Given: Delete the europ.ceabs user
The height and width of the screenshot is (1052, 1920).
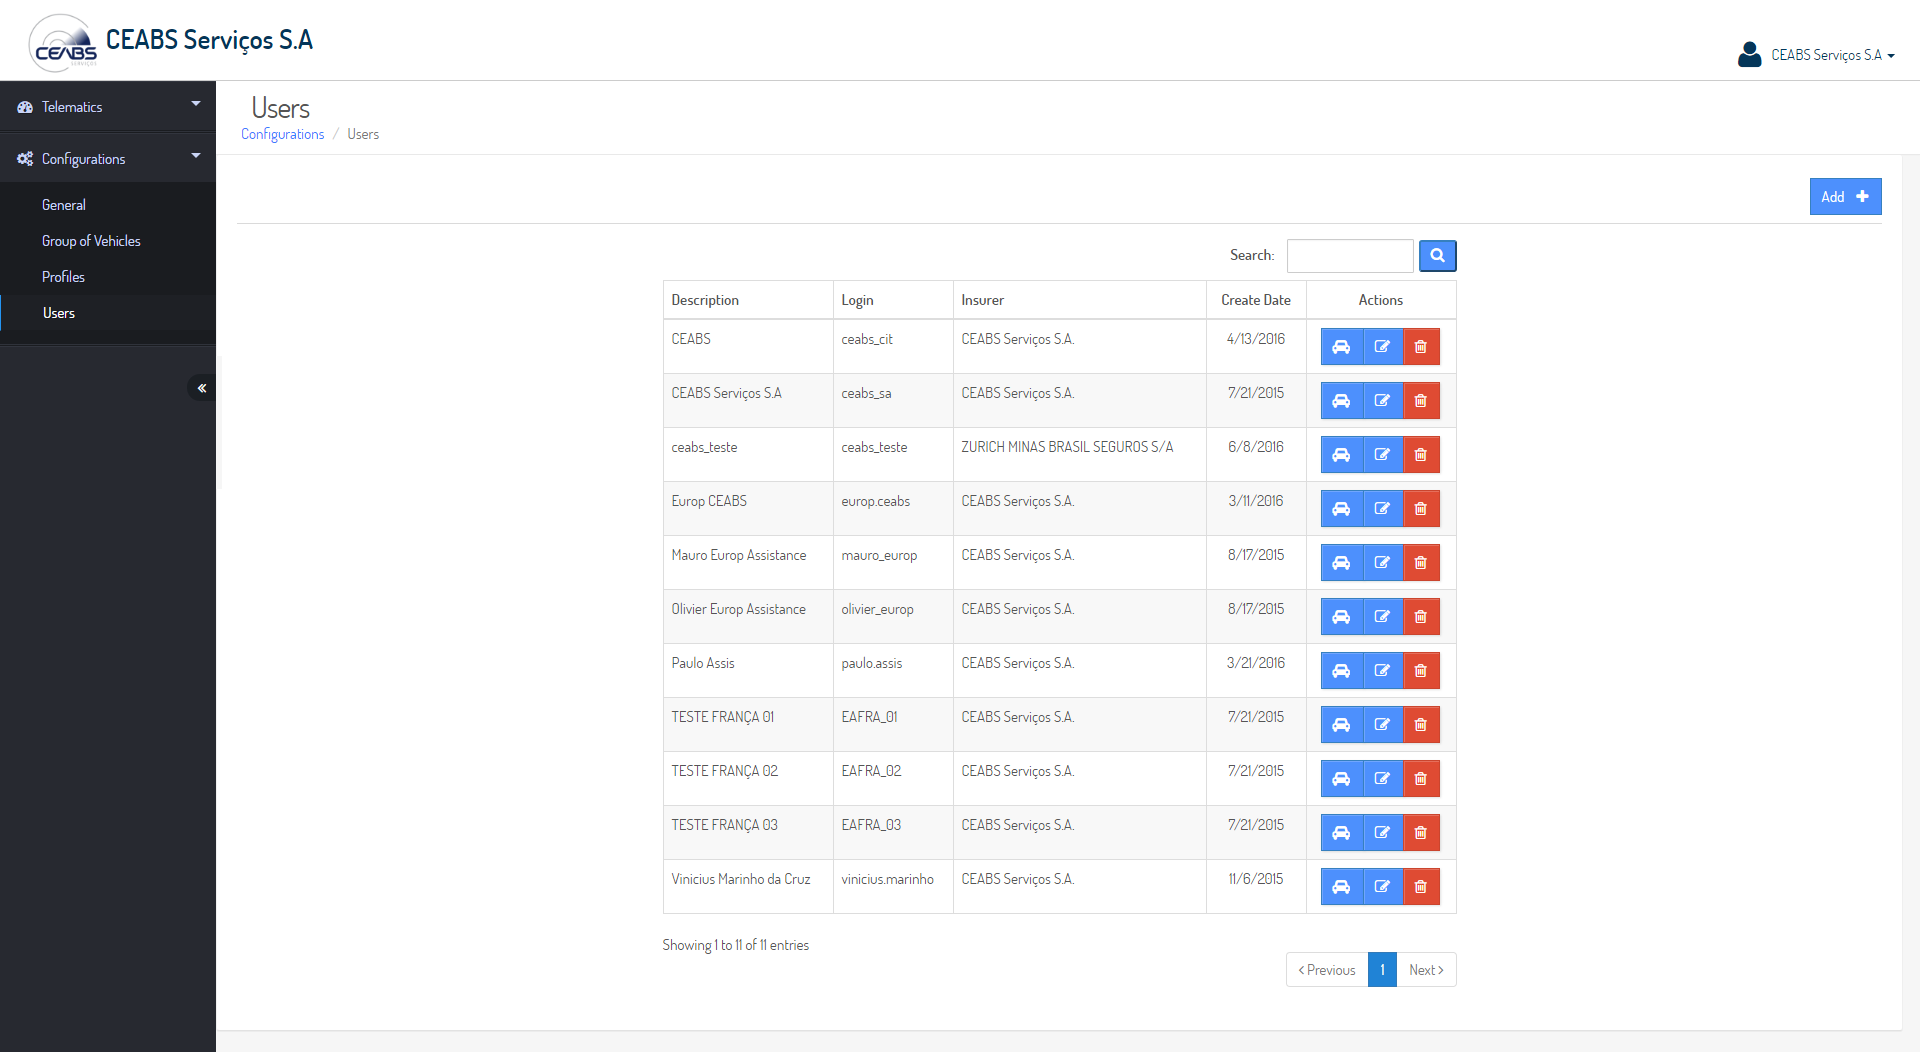Looking at the screenshot, I should click(1421, 509).
